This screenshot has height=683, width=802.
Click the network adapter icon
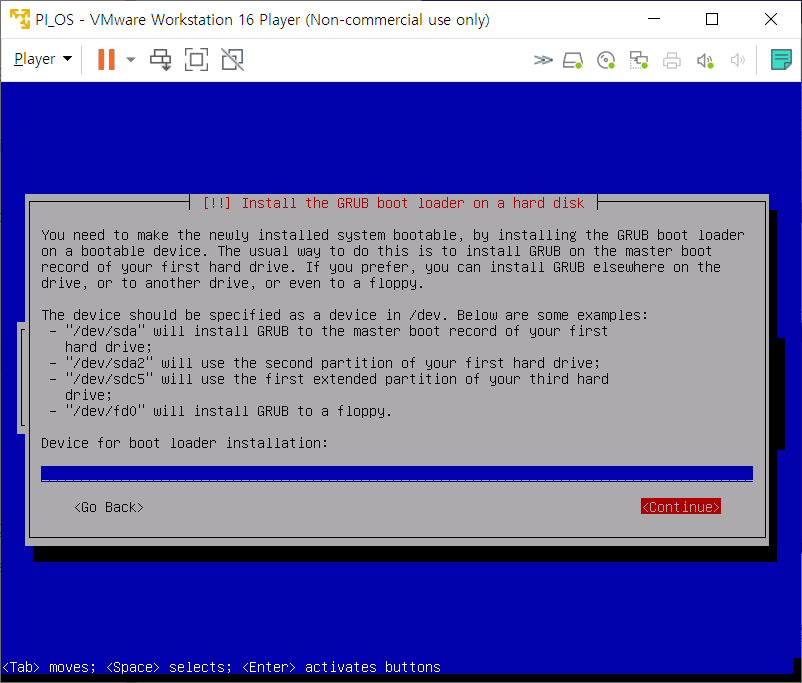point(638,60)
